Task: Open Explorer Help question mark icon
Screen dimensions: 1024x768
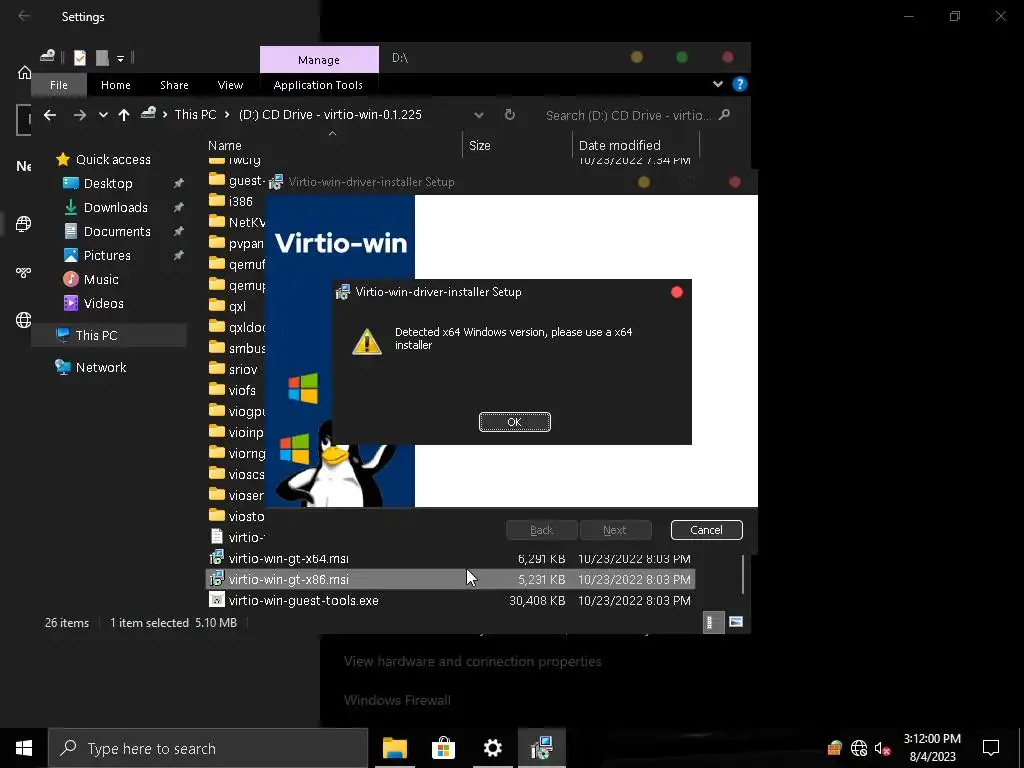Action: click(739, 84)
